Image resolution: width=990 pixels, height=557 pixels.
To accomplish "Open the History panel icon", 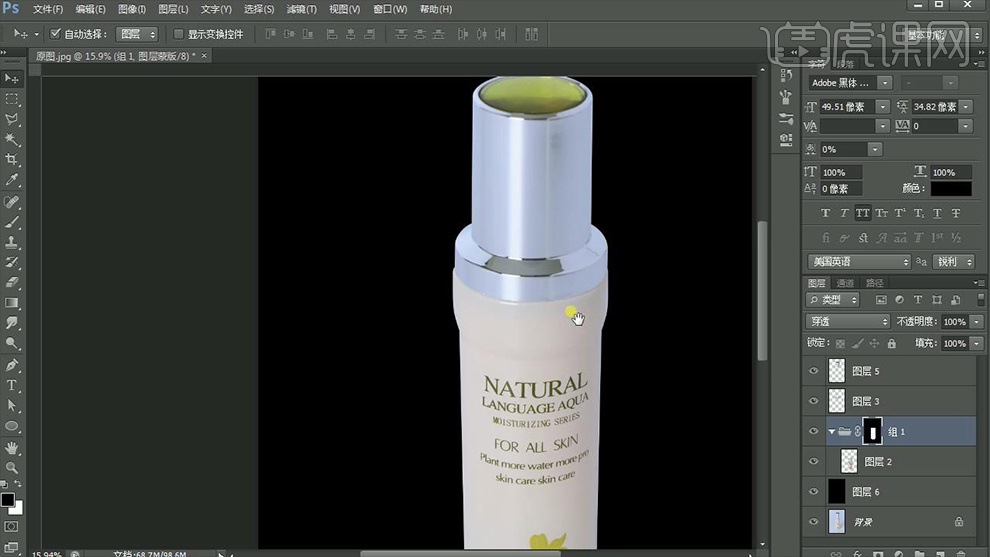I will pos(786,75).
